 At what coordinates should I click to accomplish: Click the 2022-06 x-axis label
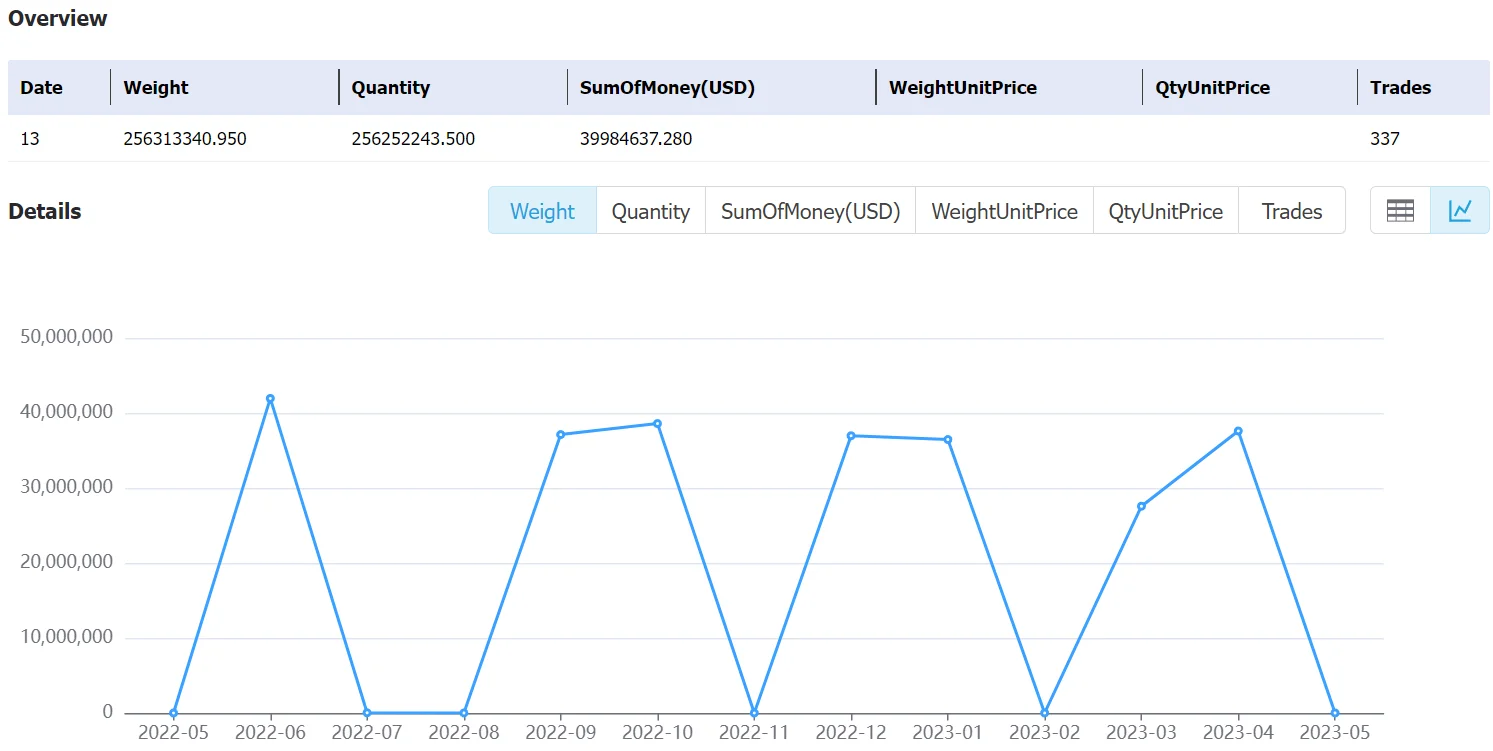[x=270, y=733]
